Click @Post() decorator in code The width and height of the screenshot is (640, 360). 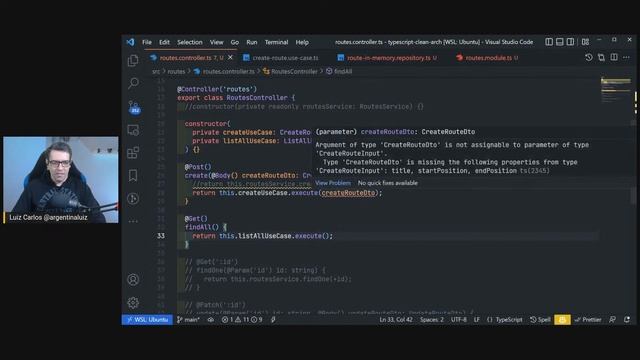pos(198,167)
